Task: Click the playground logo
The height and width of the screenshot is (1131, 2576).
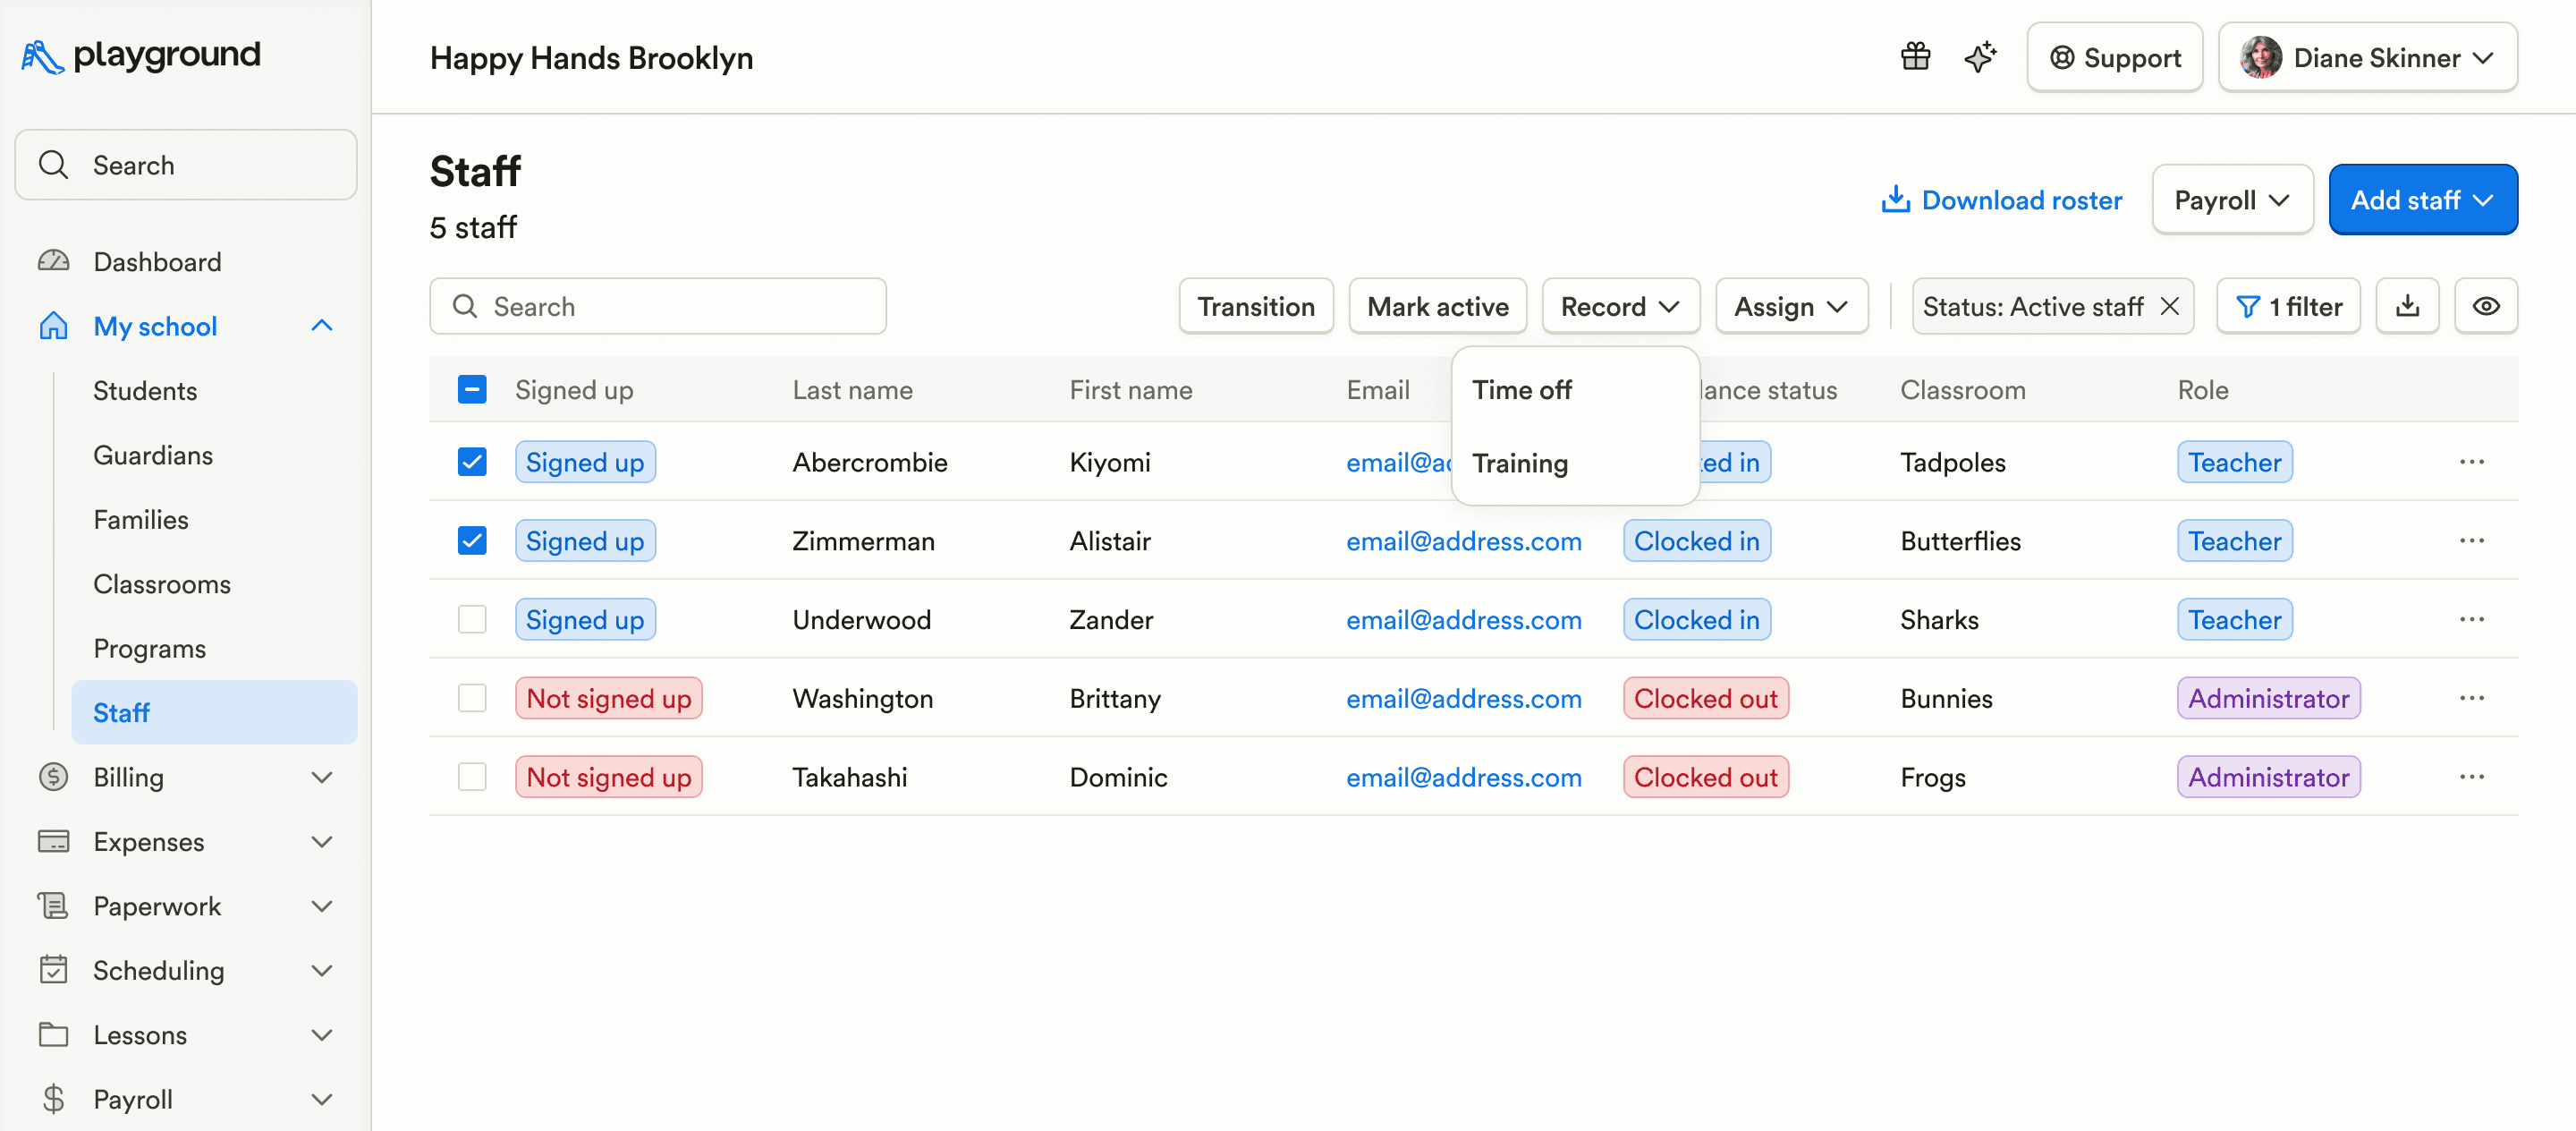Action: pos(141,56)
